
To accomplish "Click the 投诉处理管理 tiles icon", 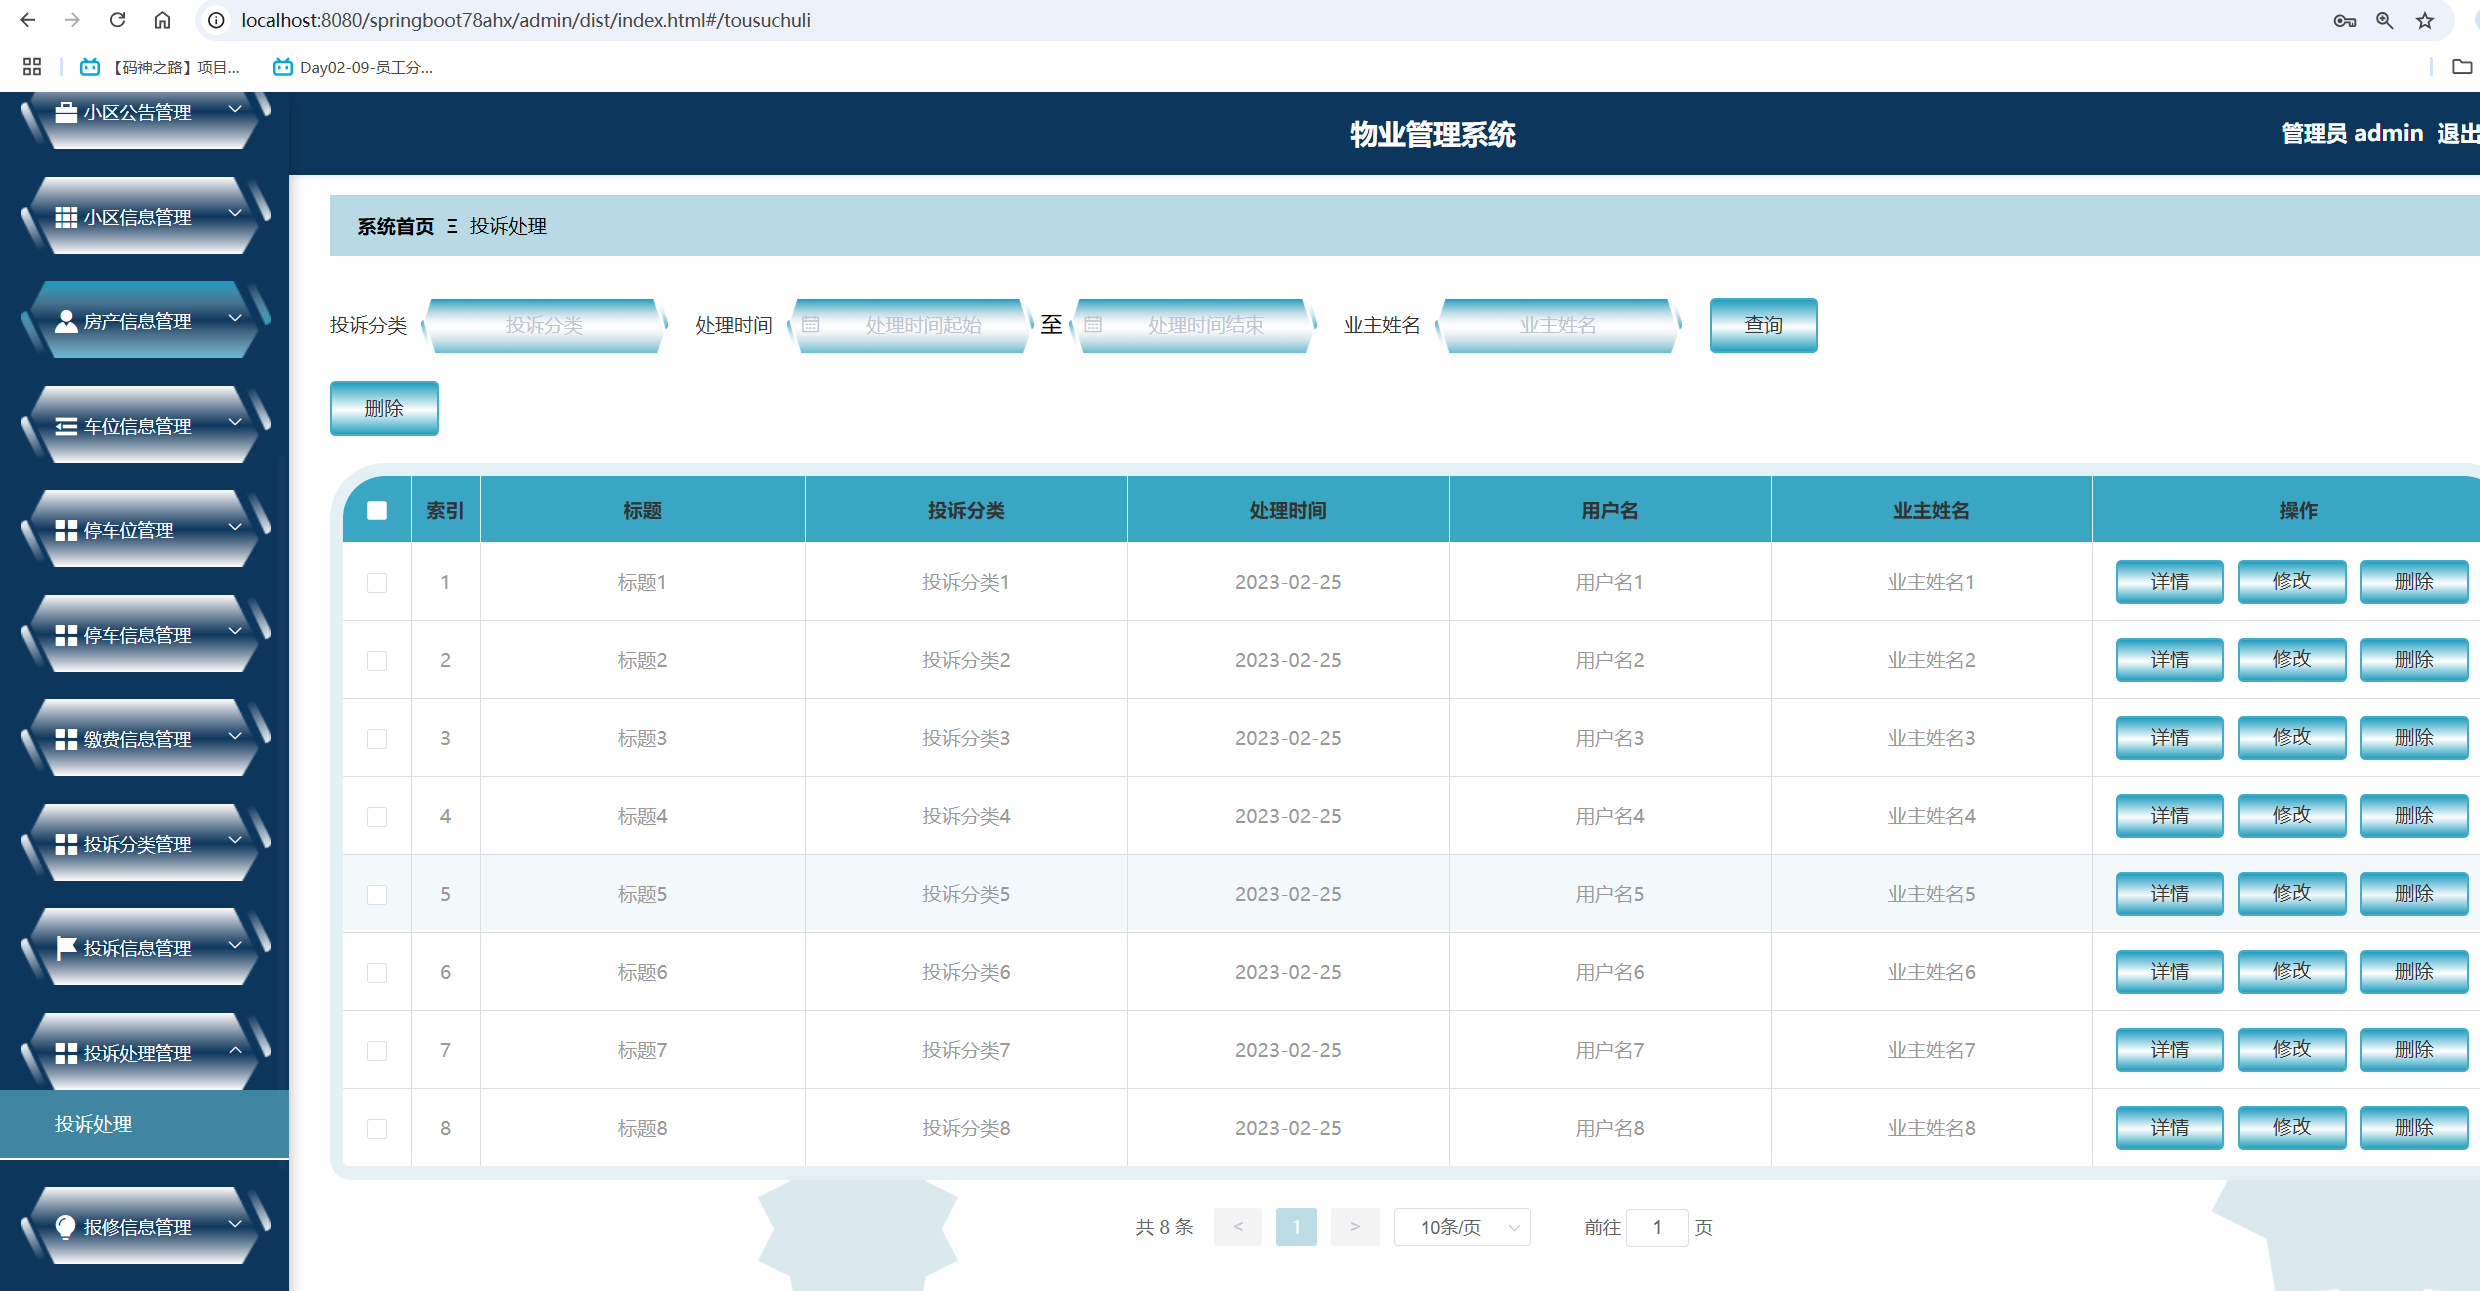I will coord(66,1054).
